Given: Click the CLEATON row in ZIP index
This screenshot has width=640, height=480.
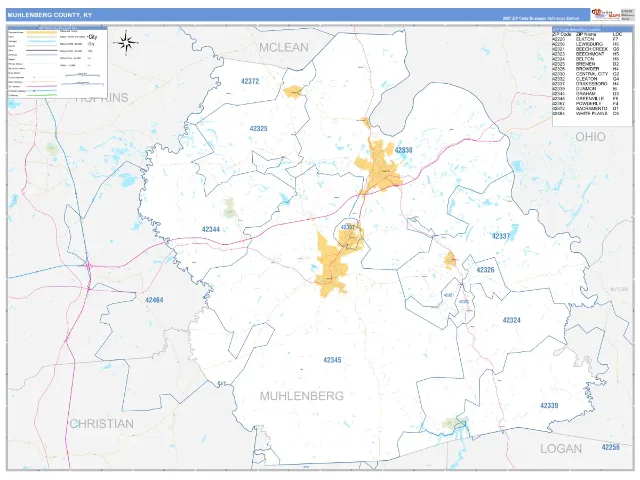Looking at the screenshot, I should coord(586,79).
